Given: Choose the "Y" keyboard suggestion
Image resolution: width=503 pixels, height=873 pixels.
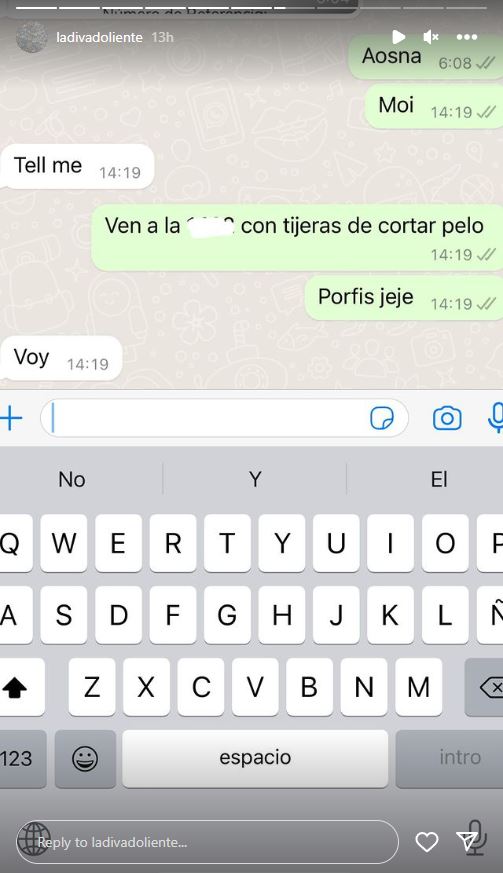Looking at the screenshot, I should point(255,479).
